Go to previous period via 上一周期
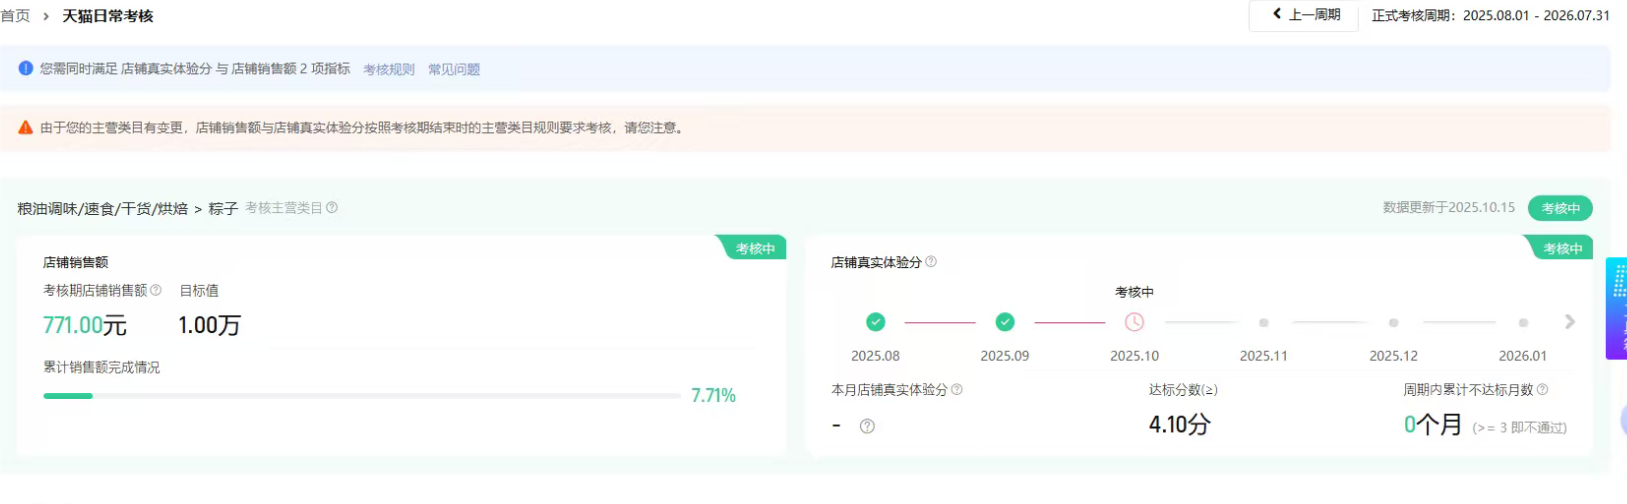The width and height of the screenshot is (1627, 504). click(x=1305, y=15)
